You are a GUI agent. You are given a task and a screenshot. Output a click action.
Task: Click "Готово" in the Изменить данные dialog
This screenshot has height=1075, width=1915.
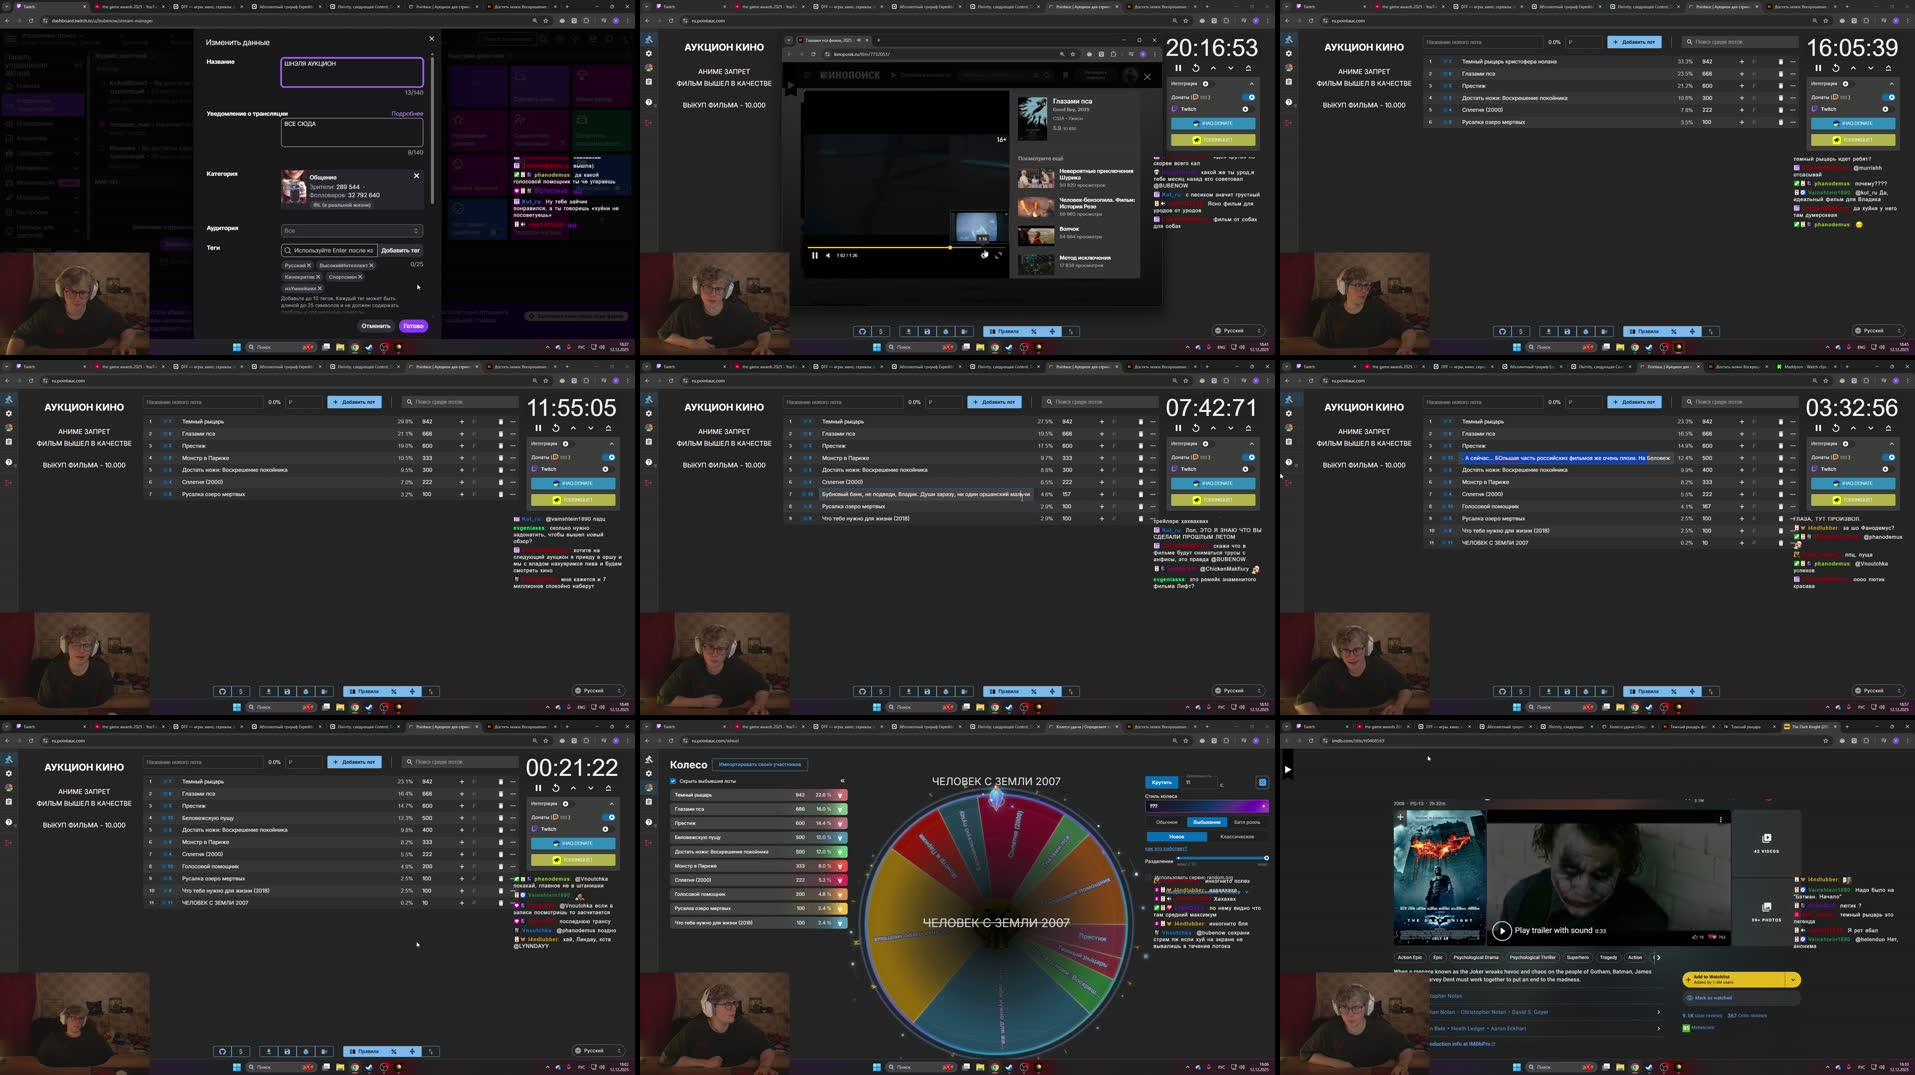[412, 326]
